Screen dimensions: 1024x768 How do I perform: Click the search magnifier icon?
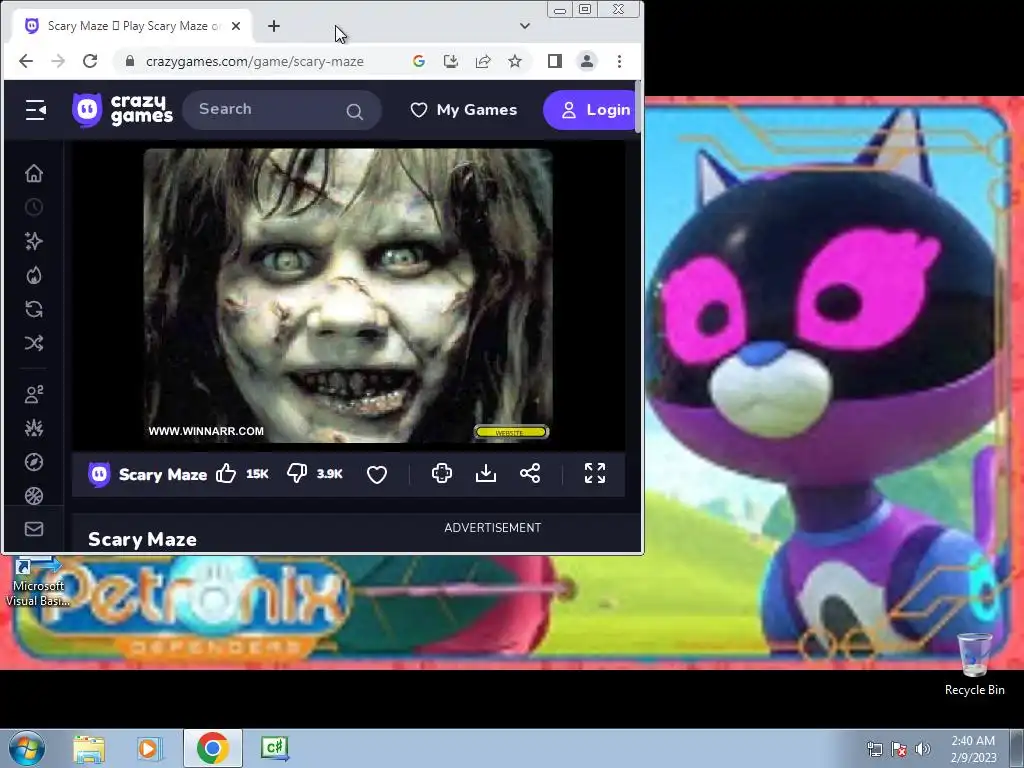[x=355, y=112]
